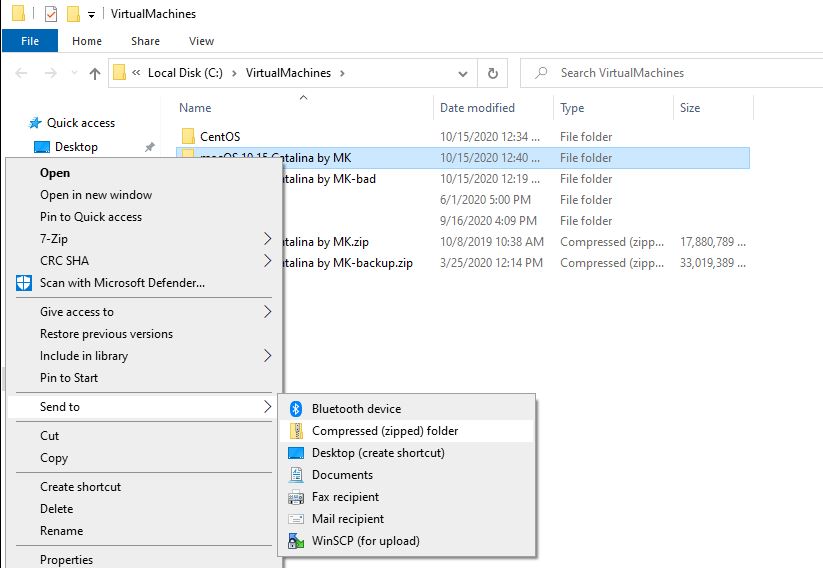Viewport: 823px width, 568px height.
Task: Click the refresh icon beside address bar
Action: [x=492, y=73]
